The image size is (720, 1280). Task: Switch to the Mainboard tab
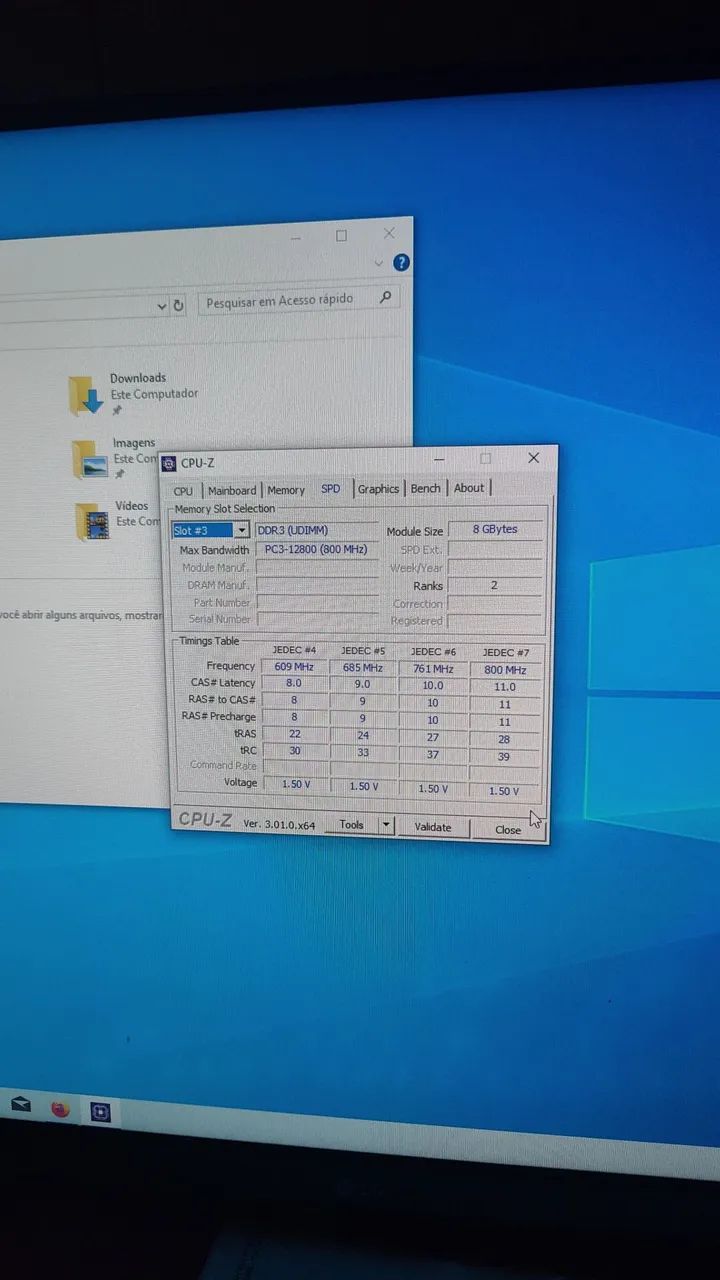click(x=232, y=491)
